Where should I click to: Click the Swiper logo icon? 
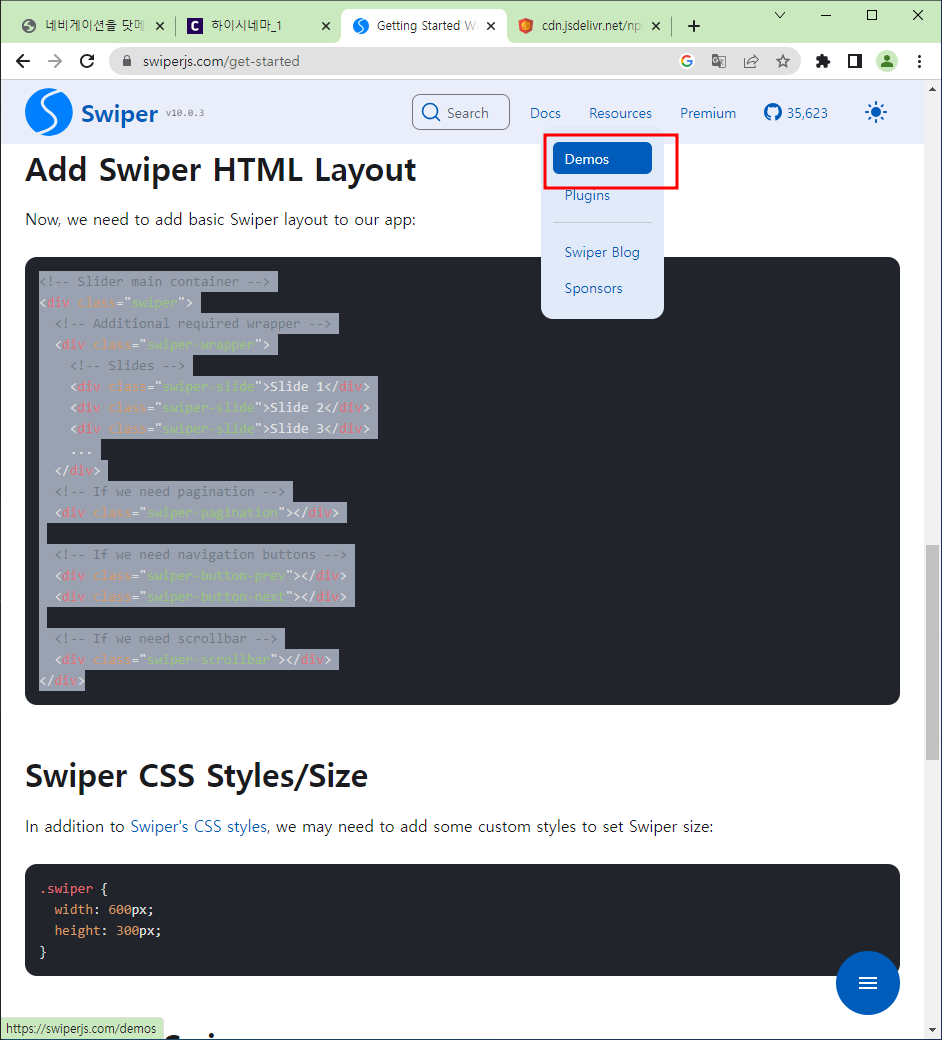tap(48, 112)
